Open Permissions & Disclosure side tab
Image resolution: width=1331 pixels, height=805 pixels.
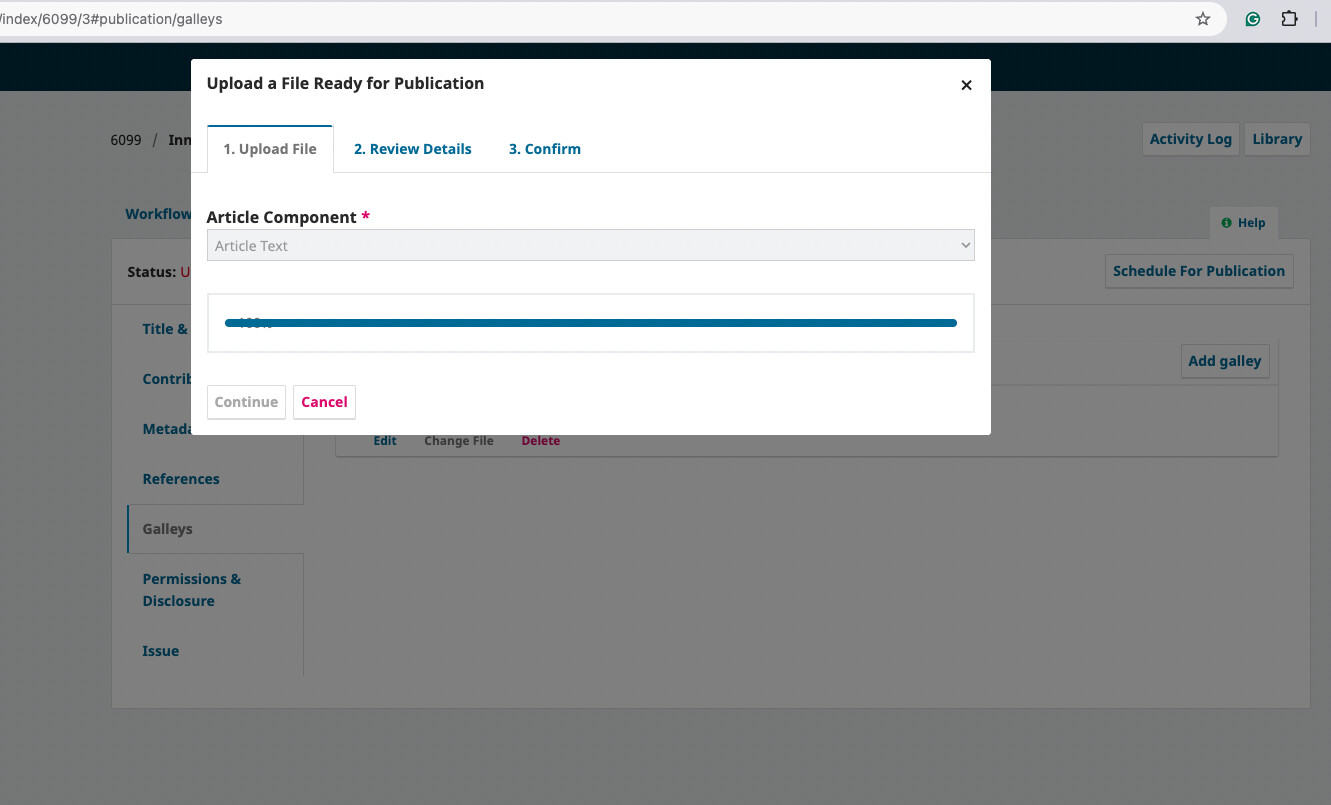[x=192, y=590]
